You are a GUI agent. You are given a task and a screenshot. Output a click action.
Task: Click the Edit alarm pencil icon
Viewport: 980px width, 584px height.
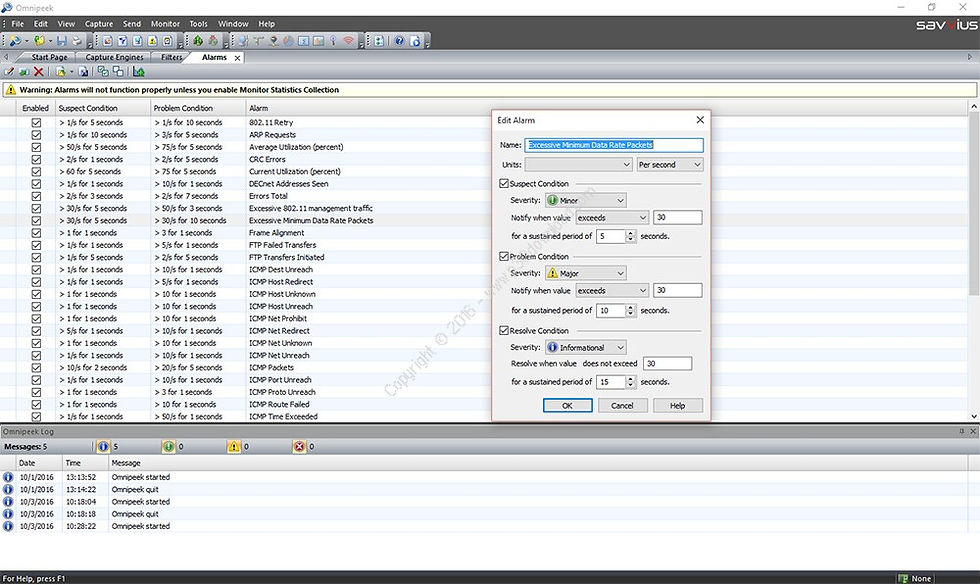point(9,72)
